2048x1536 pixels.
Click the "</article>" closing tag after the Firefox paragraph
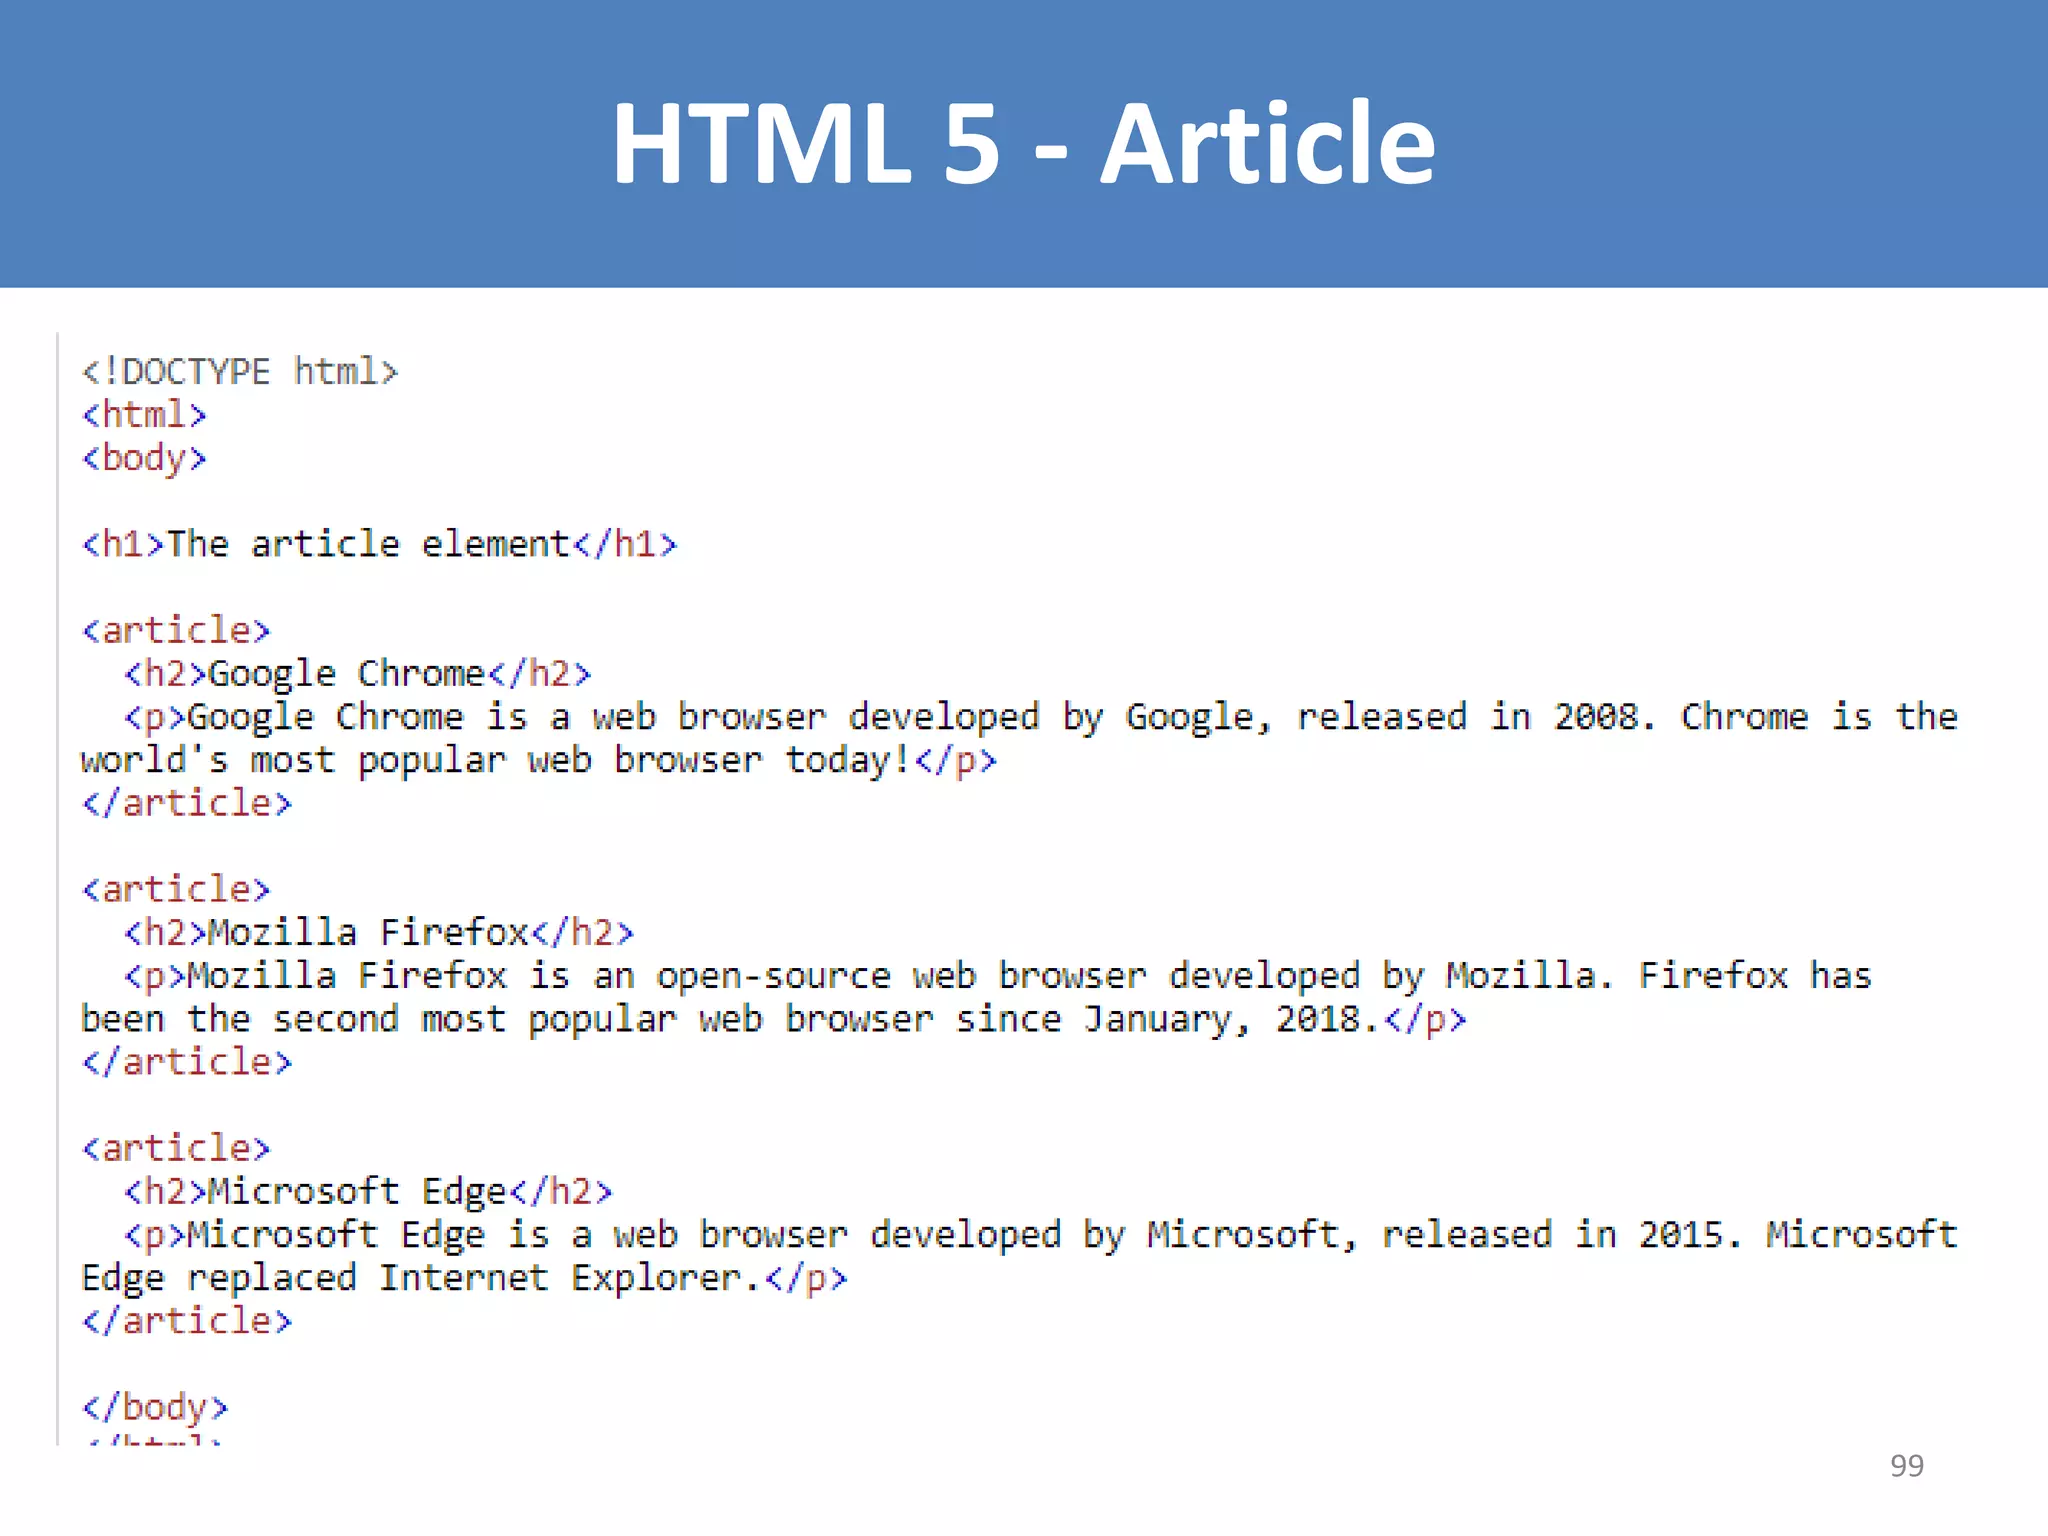pos(187,1062)
